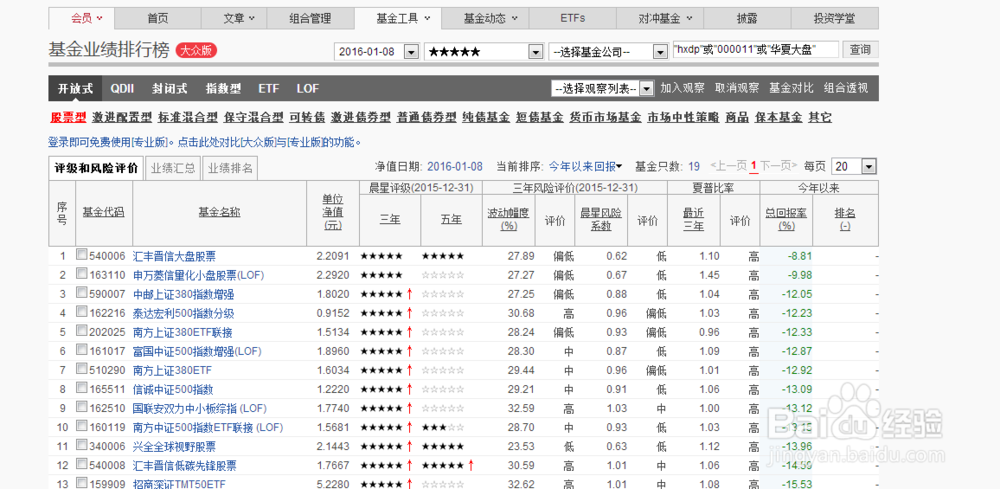The height and width of the screenshot is (489, 1000).
Task: Switch to the 业绩排名 tab
Action: click(230, 168)
